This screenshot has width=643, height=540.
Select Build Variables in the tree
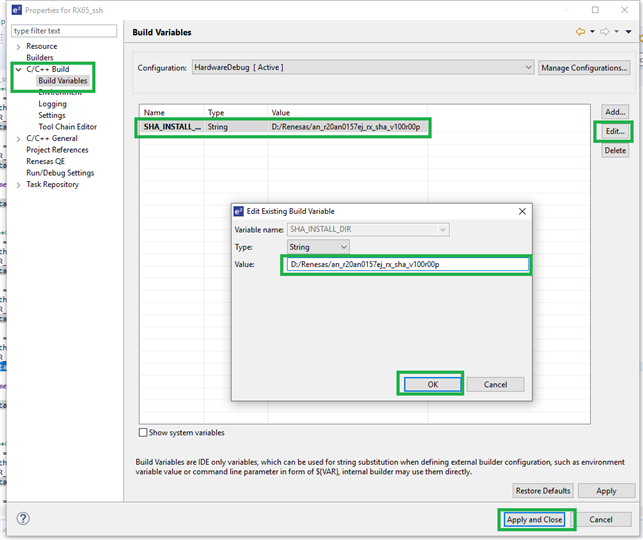62,81
